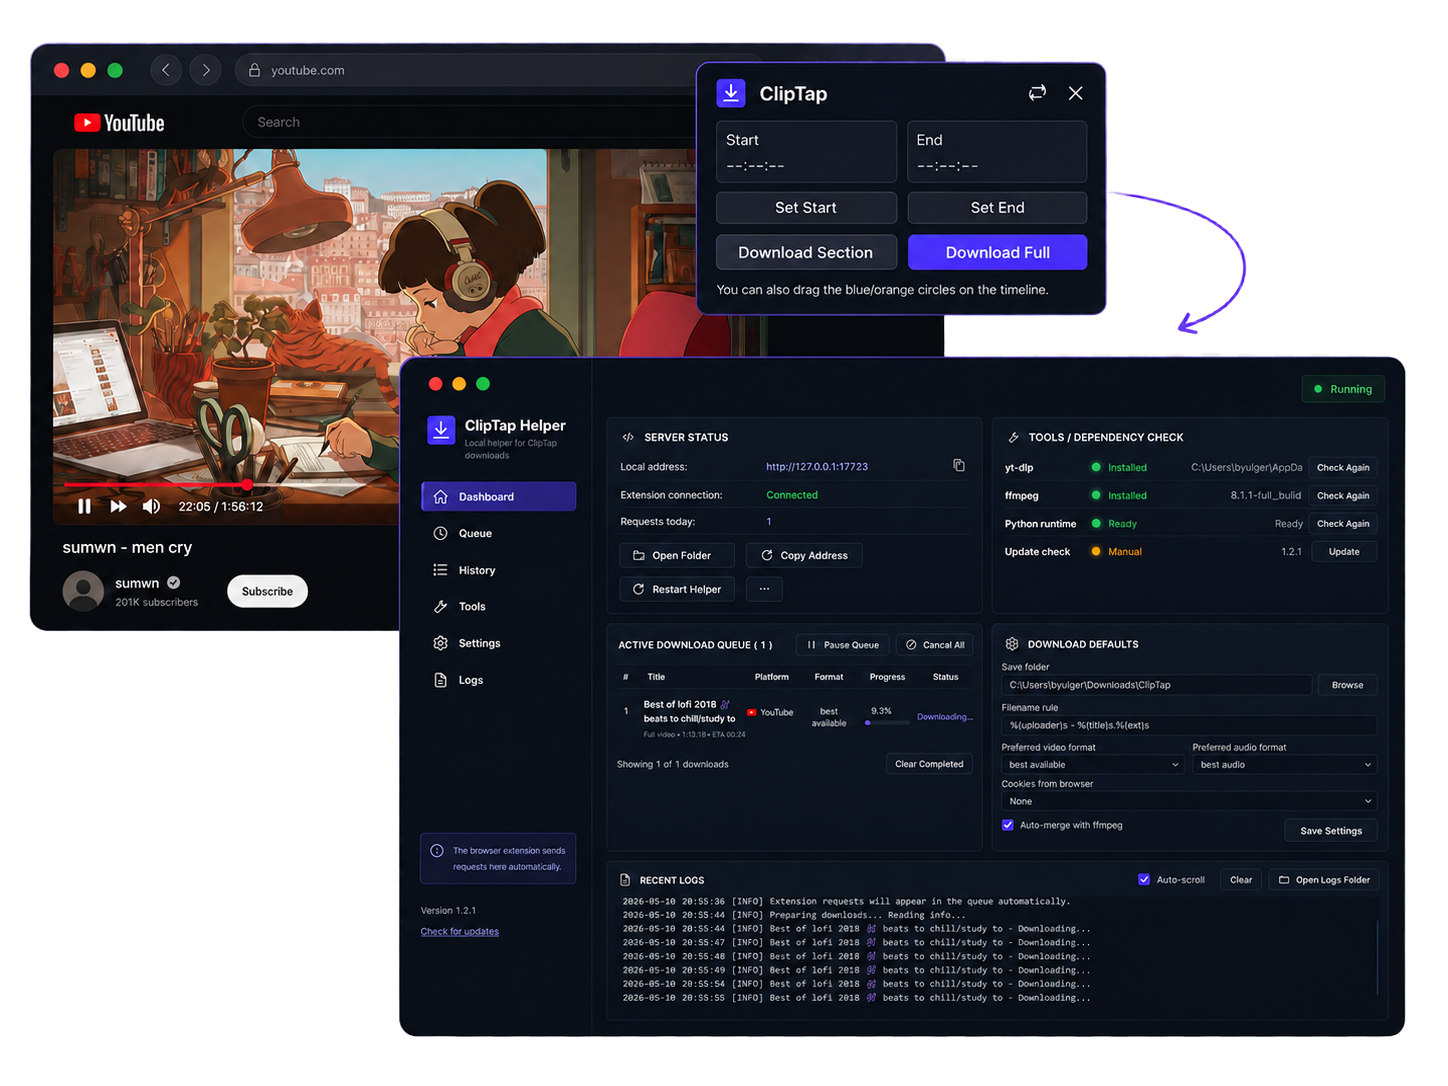Open the Tools section in sidebar
This screenshot has width=1448, height=1086.
tap(499, 606)
